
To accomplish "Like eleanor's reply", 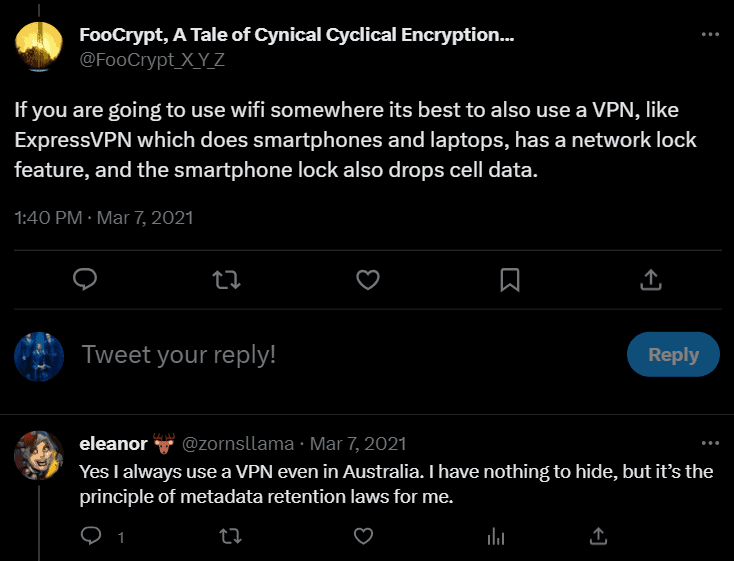I will (362, 536).
